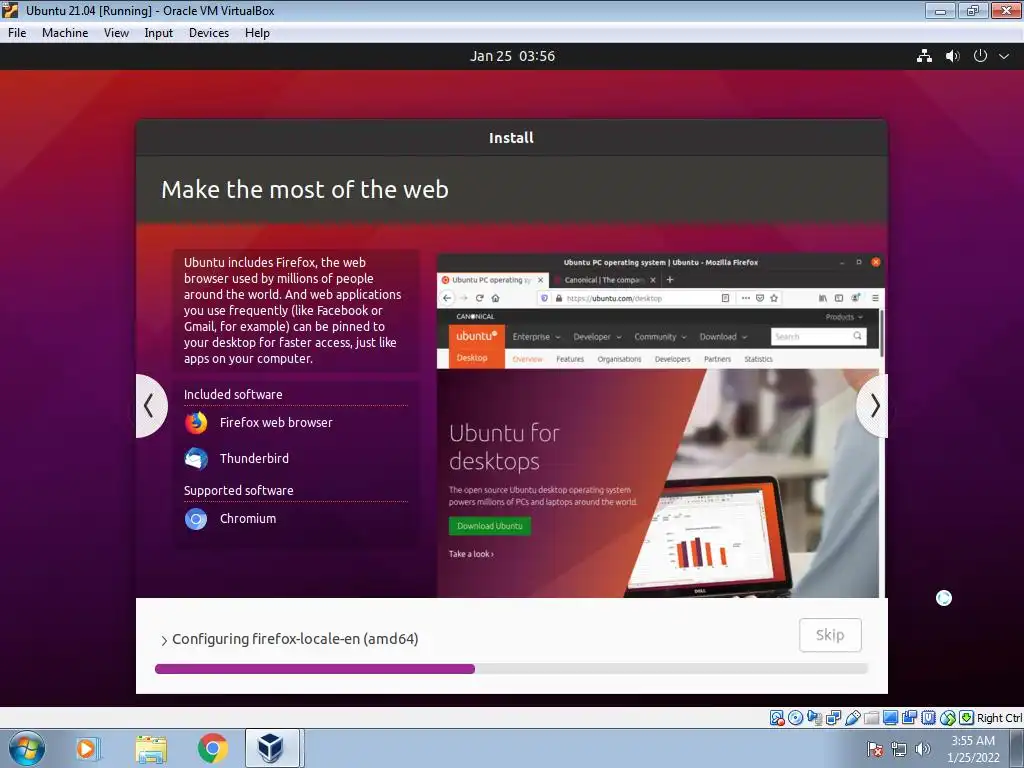Viewport: 1024px width, 768px height.
Task: Open Windows Media Player from taskbar
Action: pyautogui.click(x=87, y=748)
